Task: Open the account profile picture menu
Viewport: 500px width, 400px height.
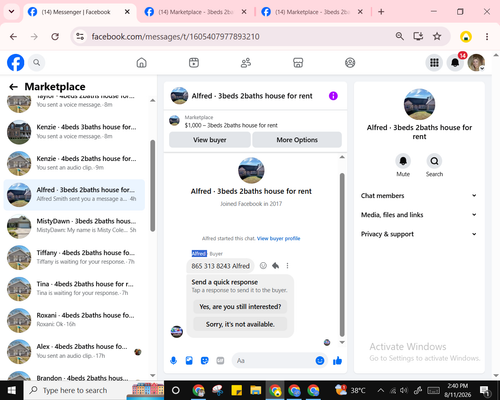Action: pos(476,62)
